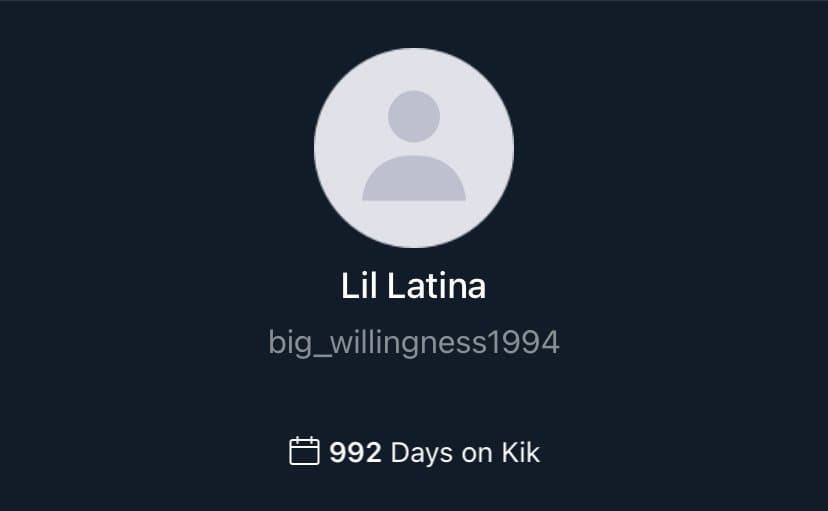Tap the head of avatar silhouette

point(413,116)
